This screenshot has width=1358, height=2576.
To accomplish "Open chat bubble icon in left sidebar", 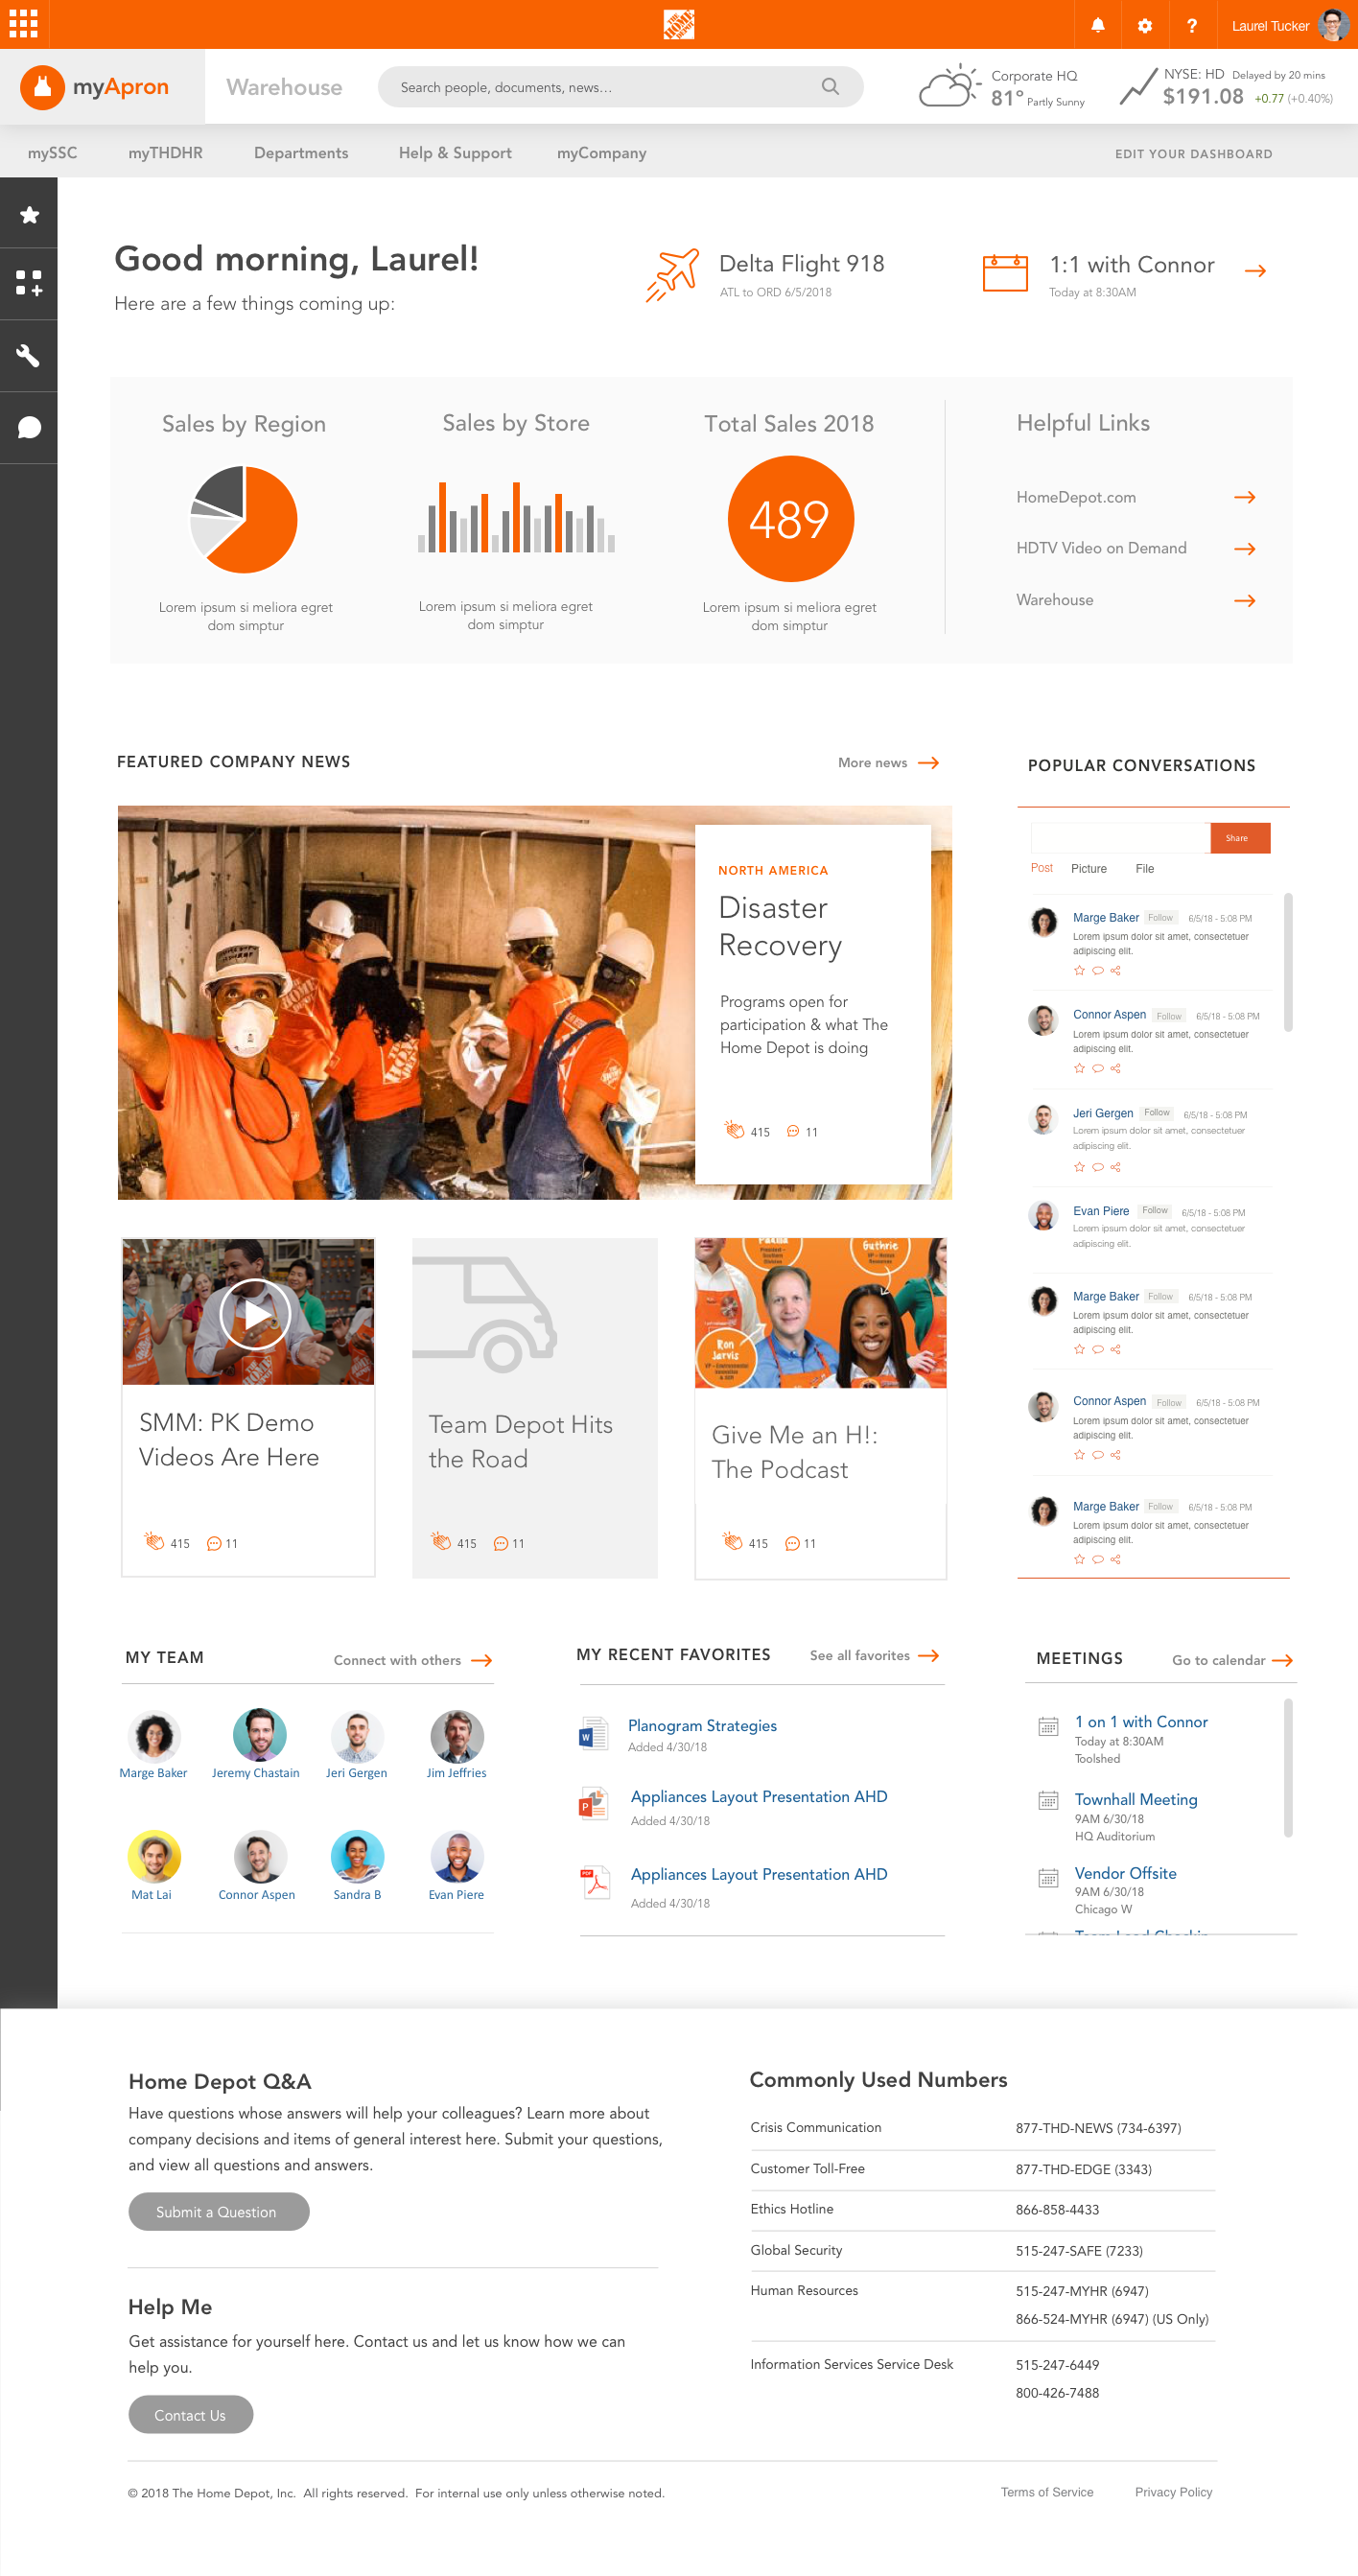I will [x=29, y=428].
